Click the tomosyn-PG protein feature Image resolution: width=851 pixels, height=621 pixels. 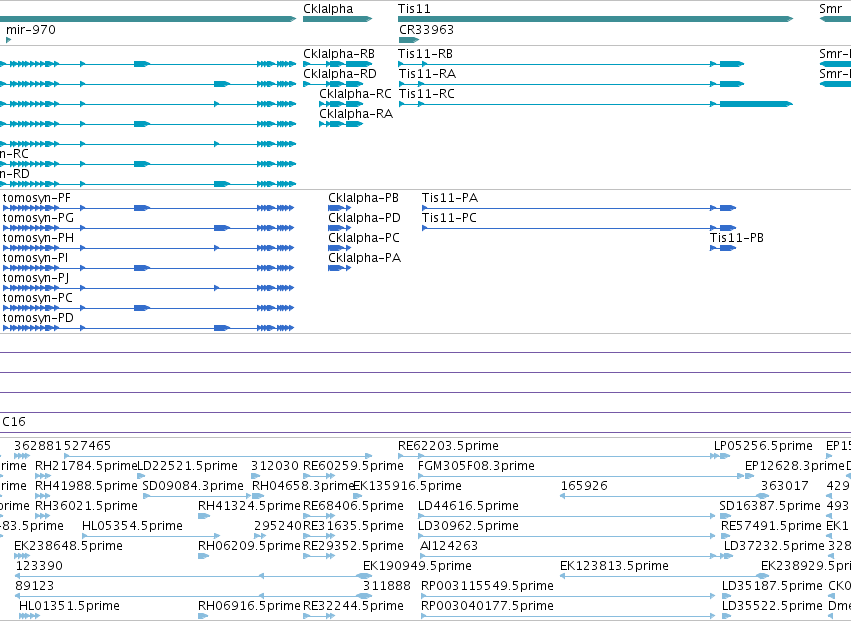pyautogui.click(x=148, y=228)
